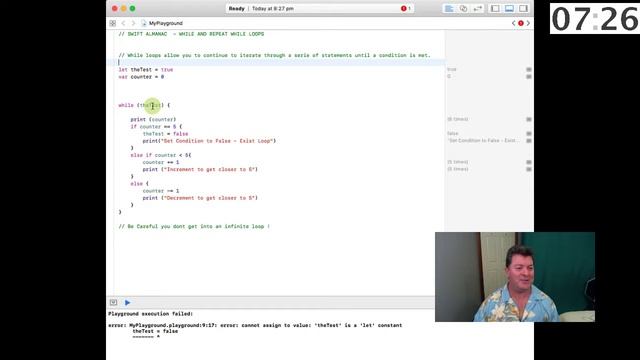
Task: Click the 'SWIFT ALMANAC' title comment
Action: pos(191,34)
